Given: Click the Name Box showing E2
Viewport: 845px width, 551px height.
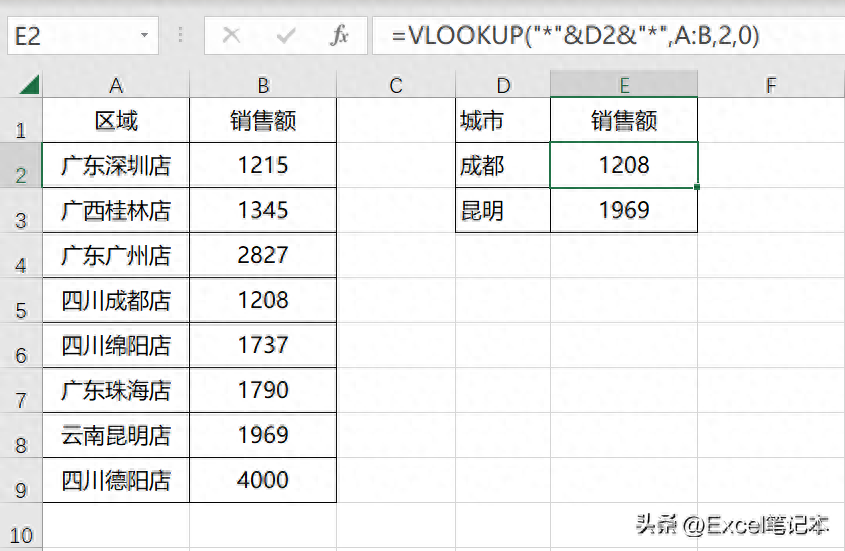Looking at the screenshot, I should (82, 36).
